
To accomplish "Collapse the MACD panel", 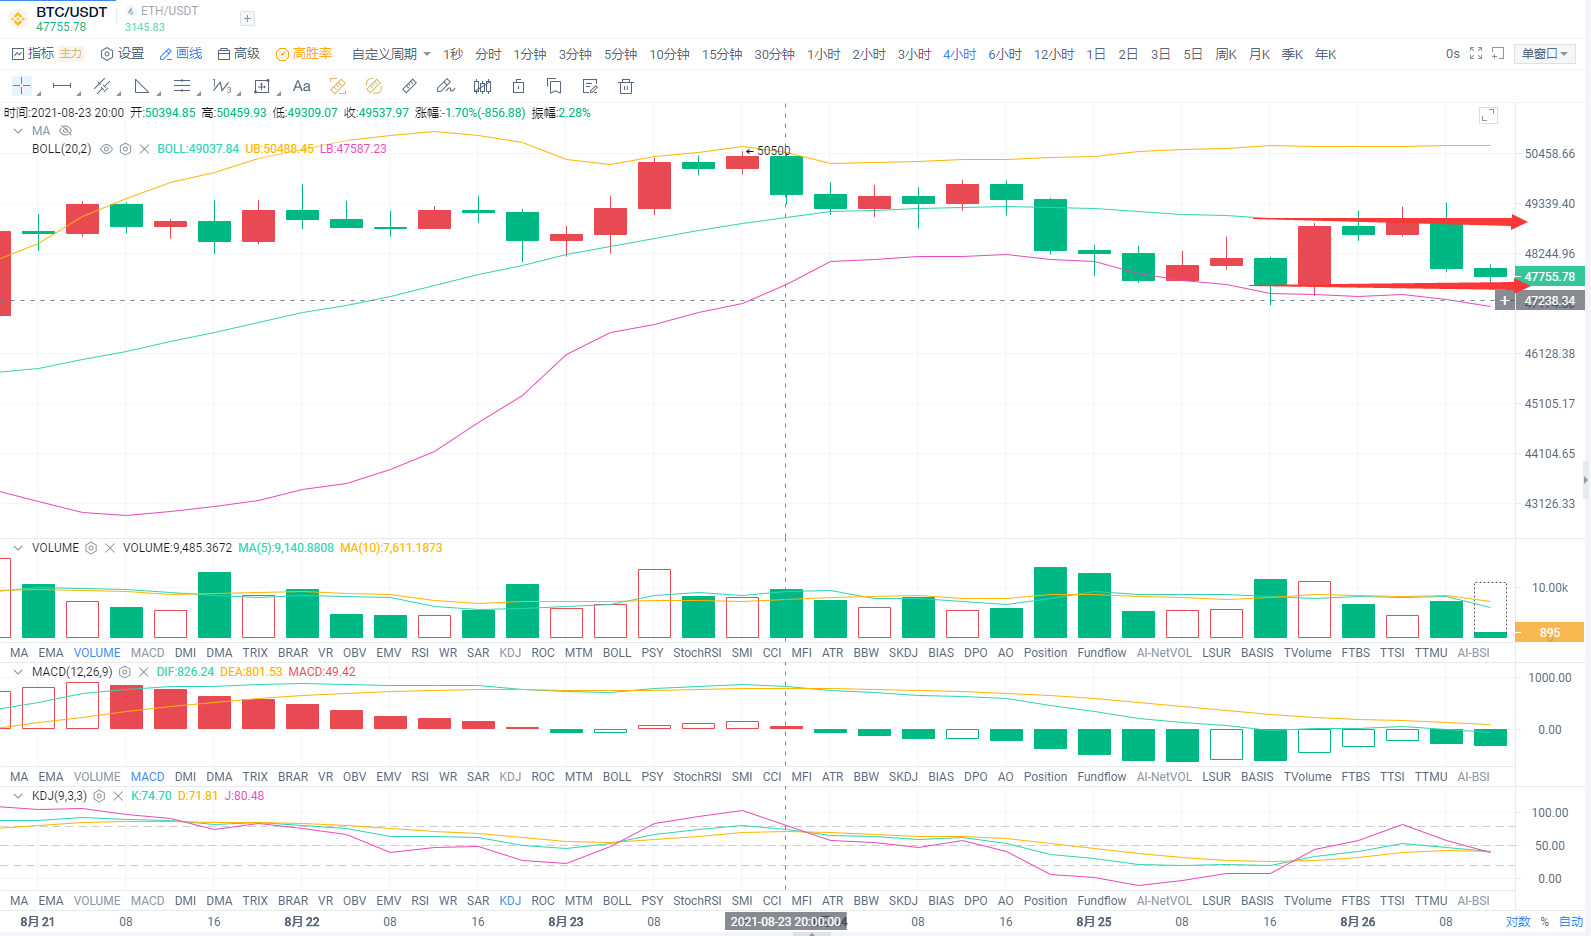I will 18,672.
